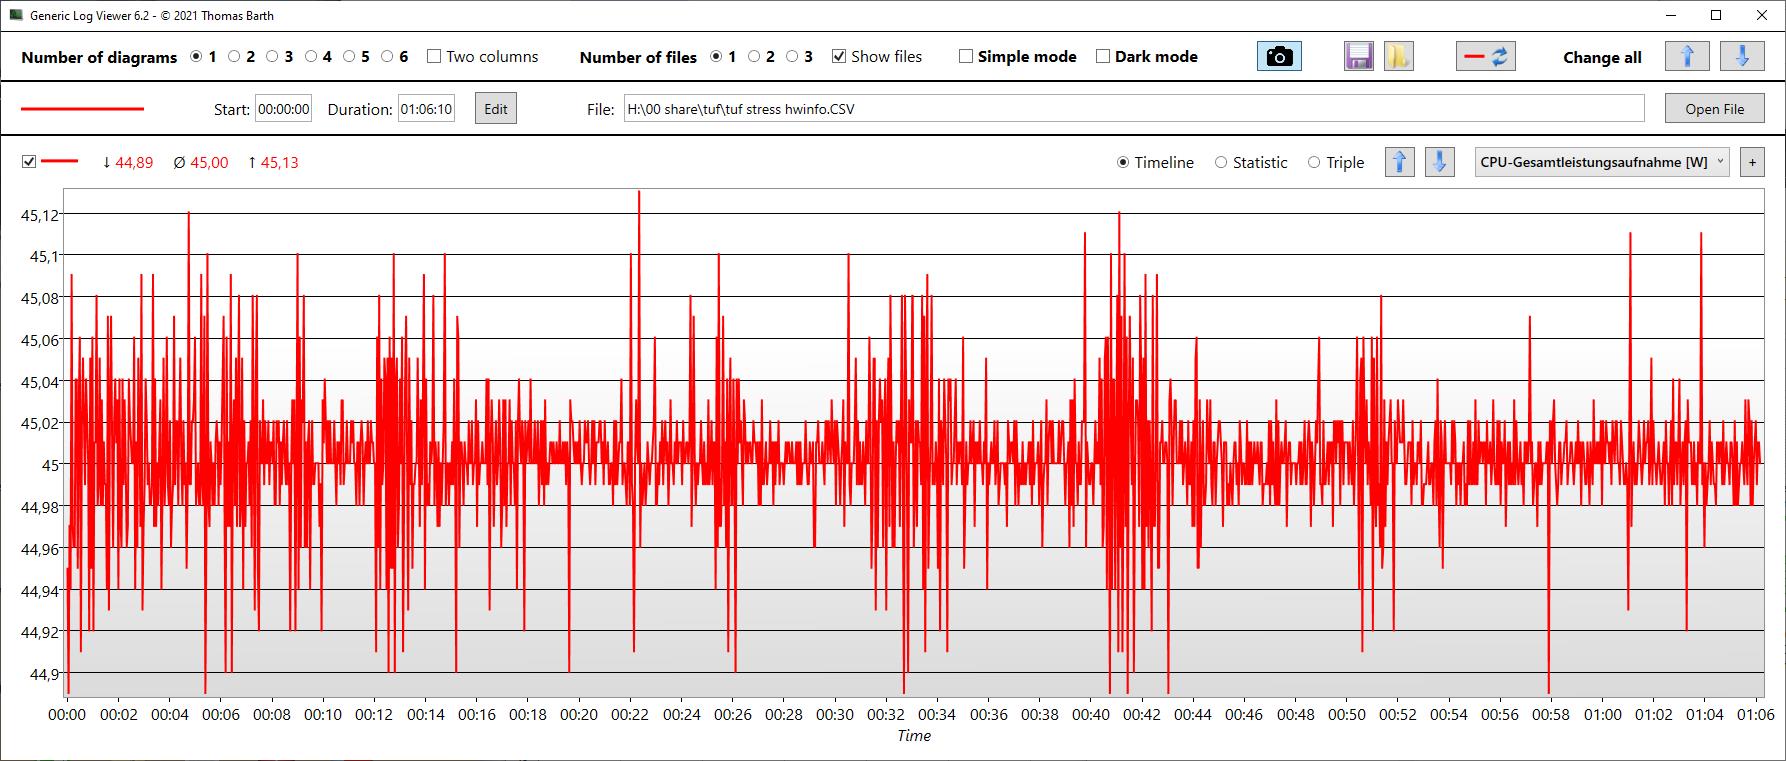1786x761 pixels.
Task: Set number of diagrams to 1
Action: tap(197, 57)
